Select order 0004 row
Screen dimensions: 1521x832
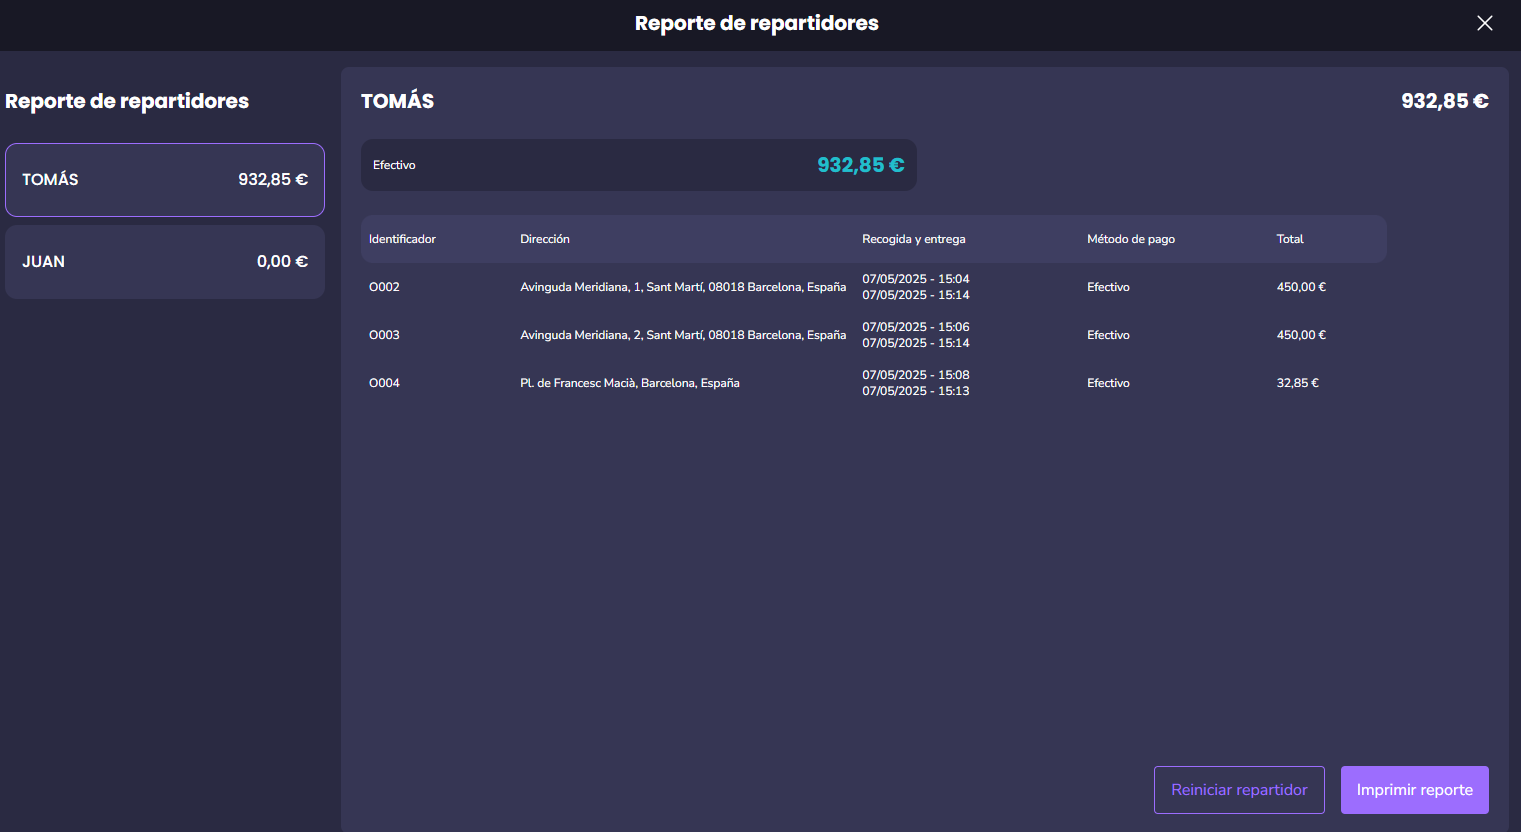pyautogui.click(x=384, y=383)
